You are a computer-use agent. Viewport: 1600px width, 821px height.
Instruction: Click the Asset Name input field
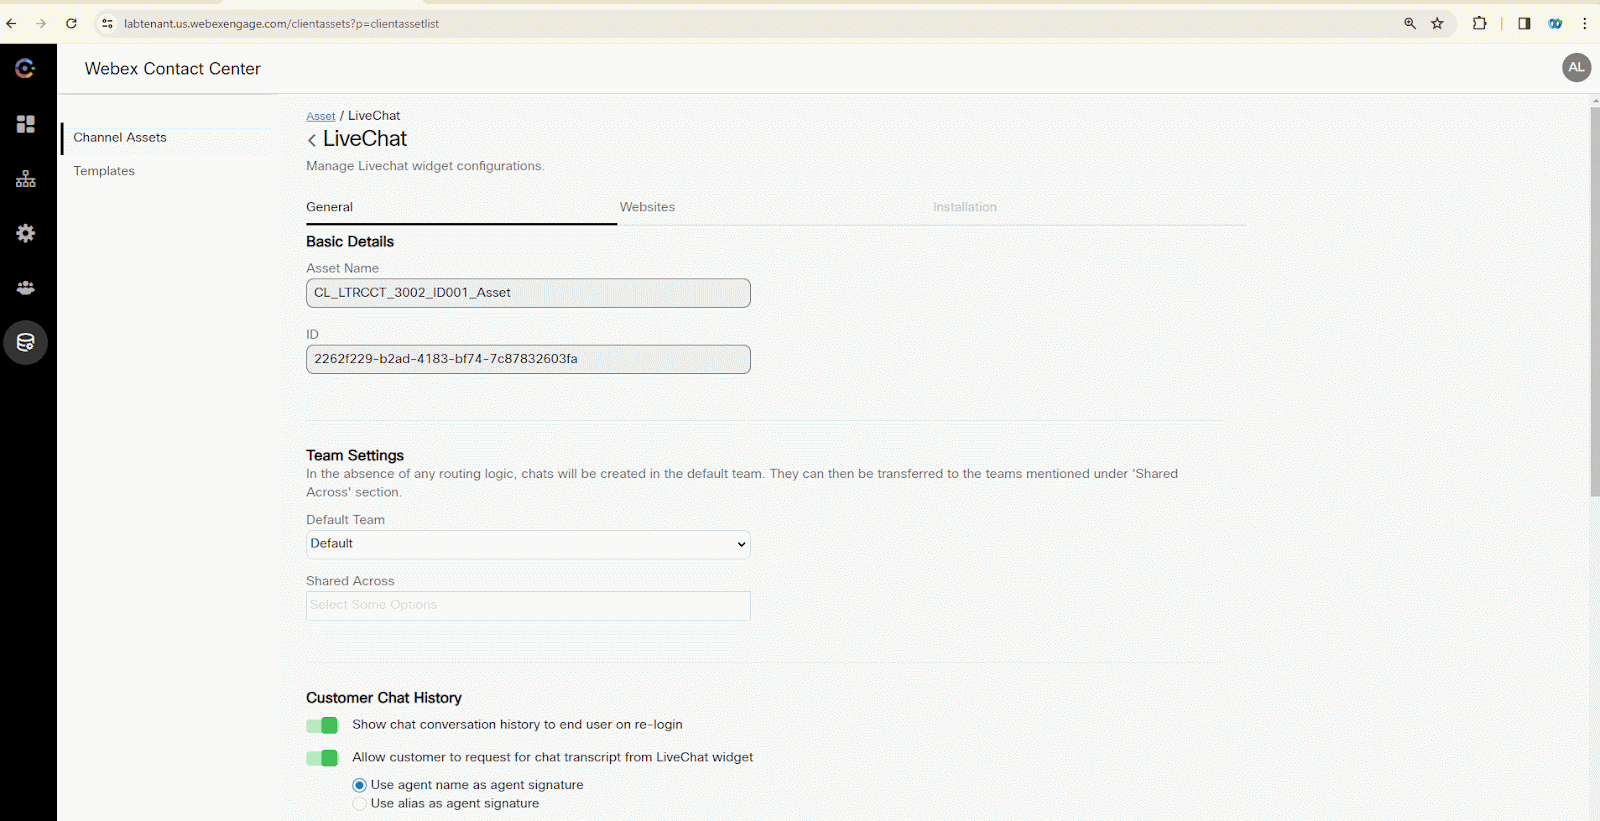[x=528, y=293]
